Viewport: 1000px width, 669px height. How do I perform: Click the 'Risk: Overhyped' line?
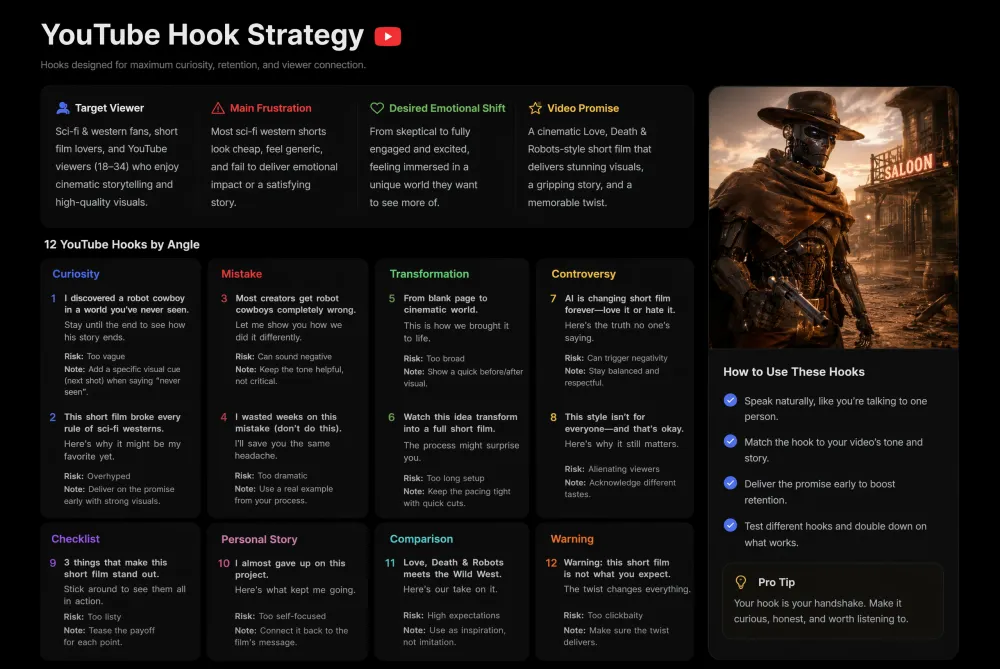[97, 476]
